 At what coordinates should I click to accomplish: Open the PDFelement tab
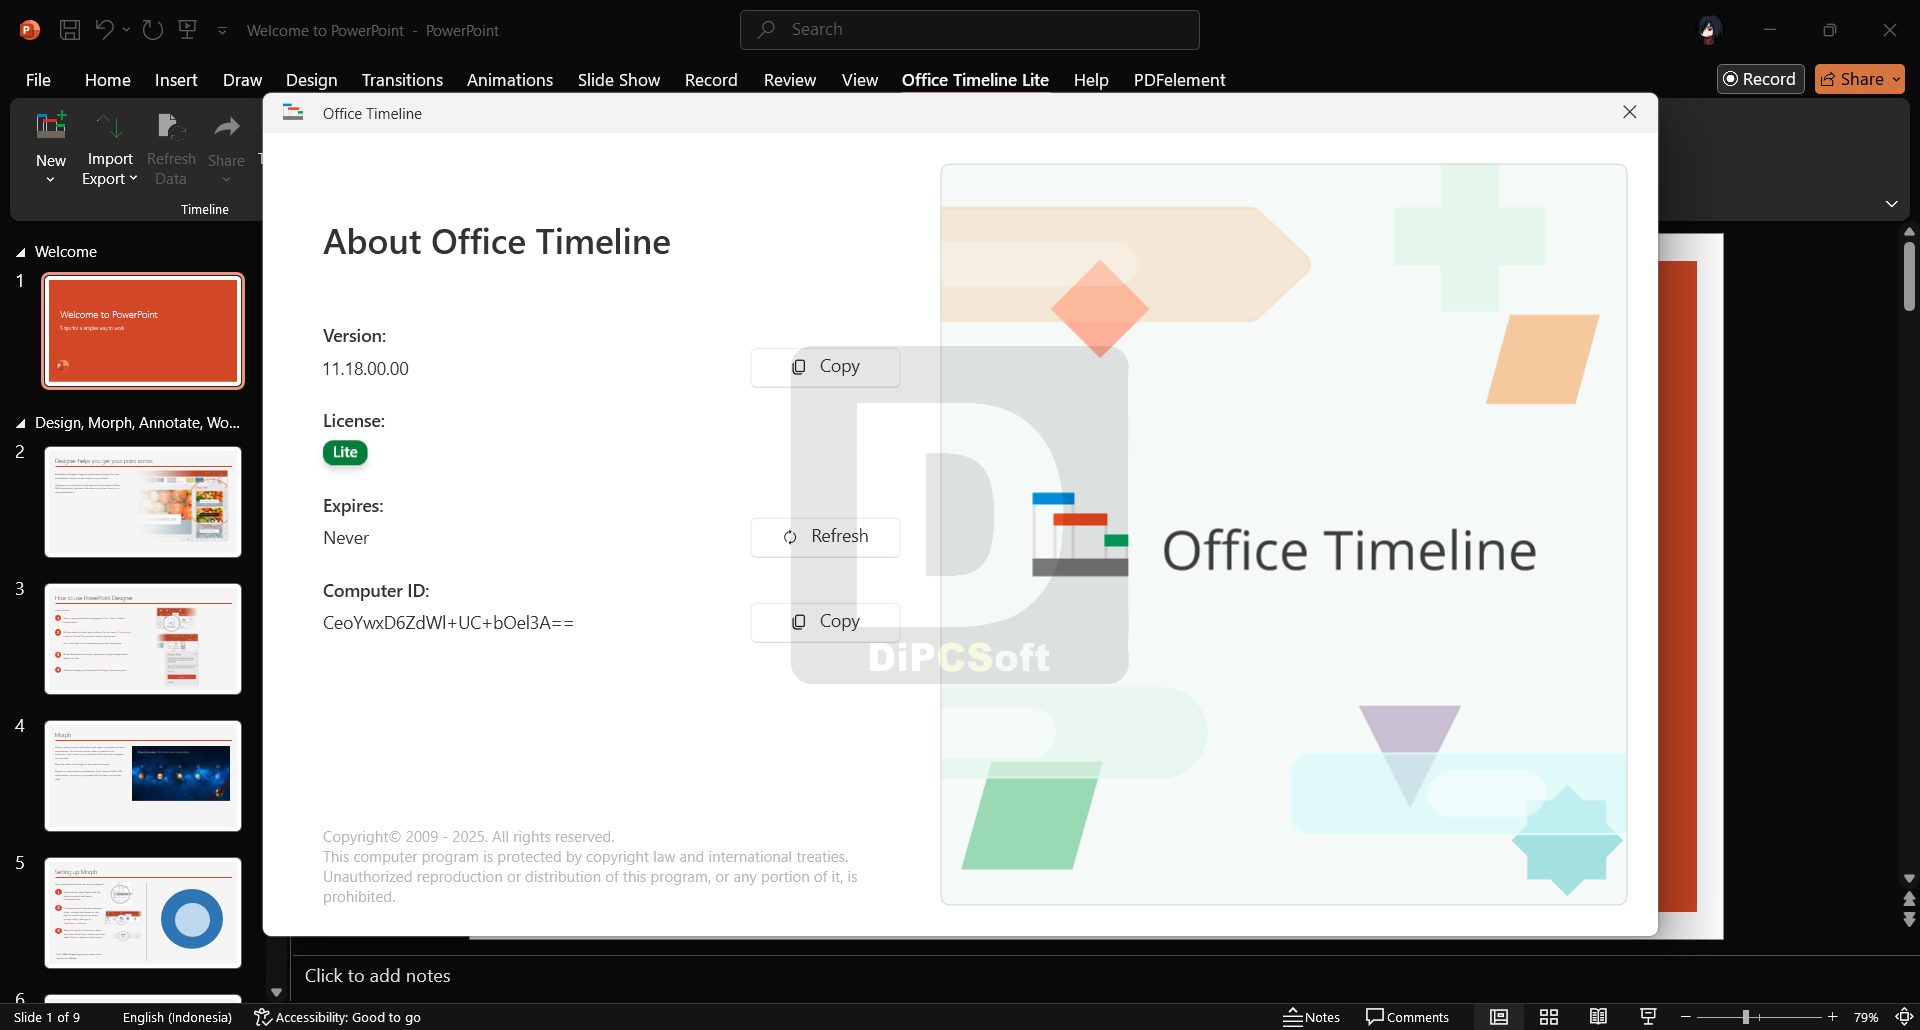(x=1179, y=80)
